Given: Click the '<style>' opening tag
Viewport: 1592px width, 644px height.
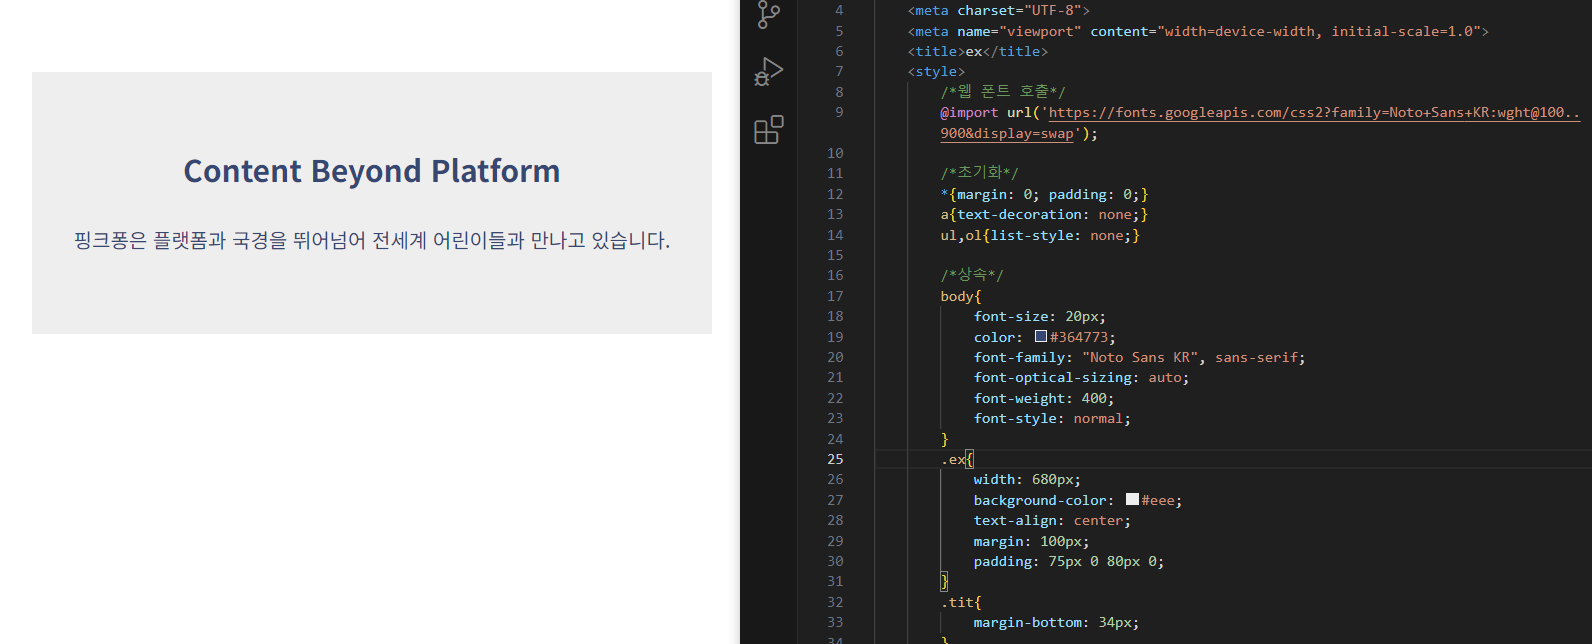Looking at the screenshot, I should [936, 71].
